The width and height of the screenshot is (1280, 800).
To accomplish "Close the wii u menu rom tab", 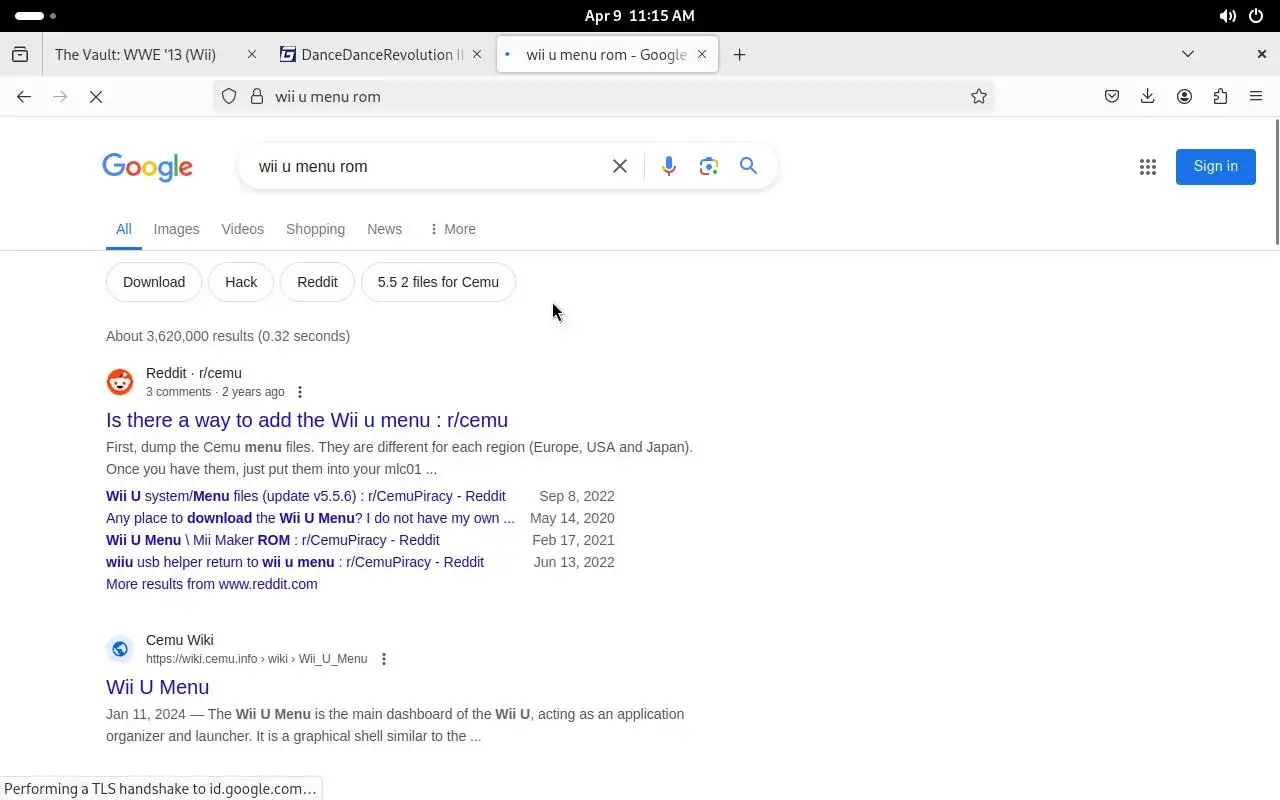I will tap(702, 55).
